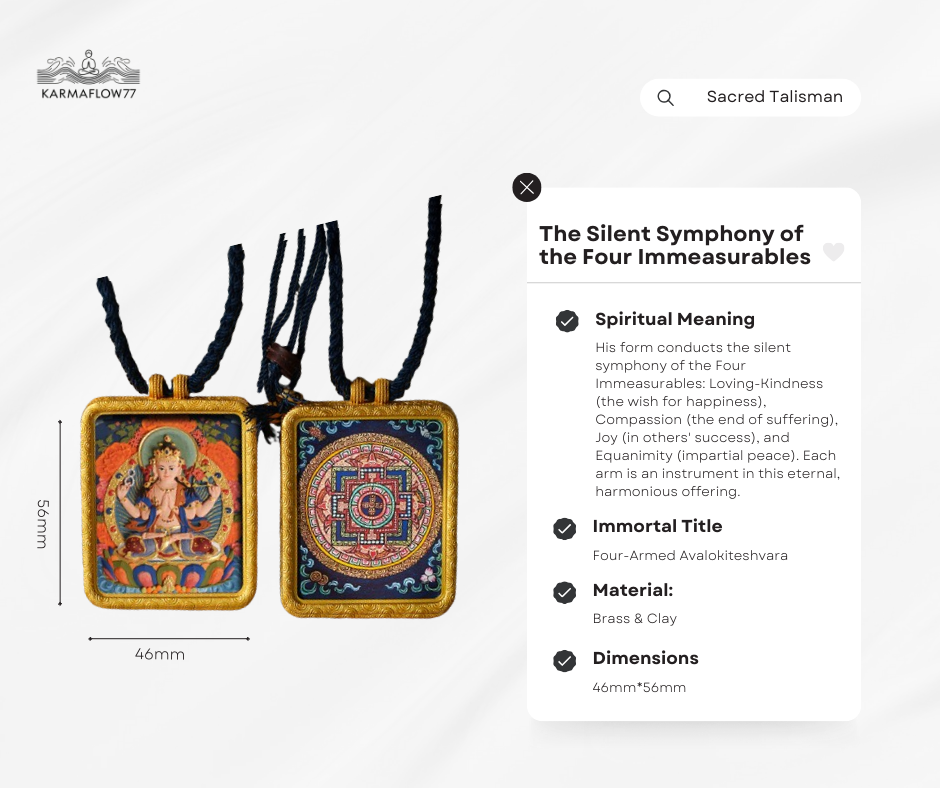Click inside the Sacred Talisman search field
The width and height of the screenshot is (940, 788).
click(750, 97)
